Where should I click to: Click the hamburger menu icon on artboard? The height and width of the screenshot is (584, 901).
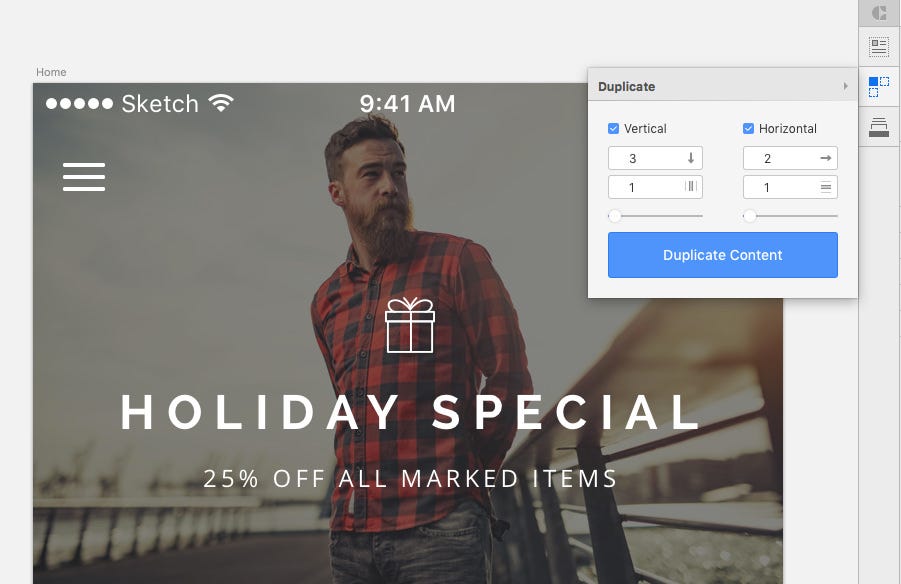click(x=84, y=176)
